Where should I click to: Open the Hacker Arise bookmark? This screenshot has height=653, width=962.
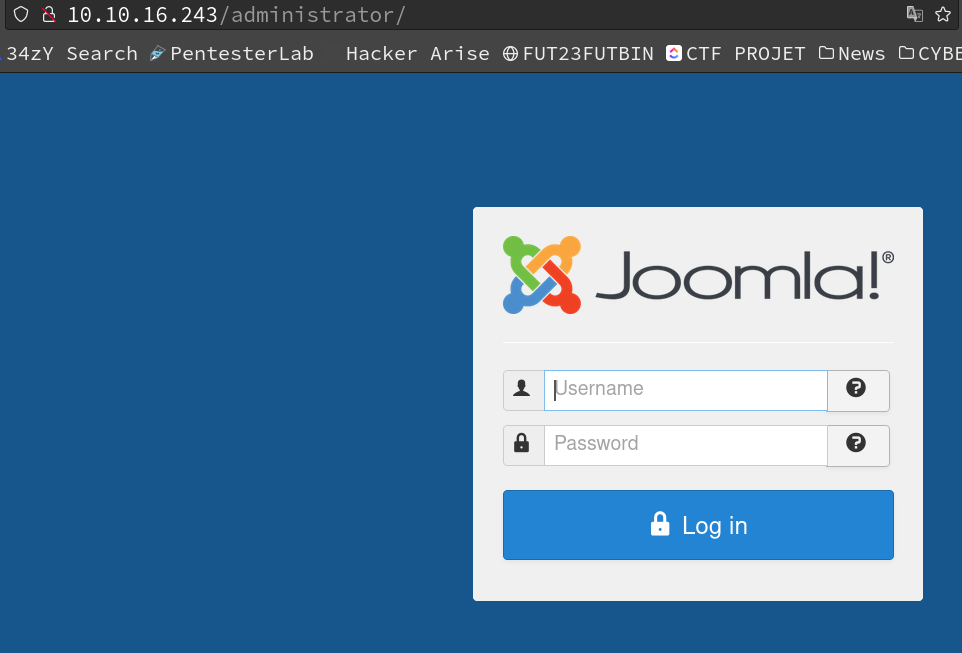click(x=417, y=53)
